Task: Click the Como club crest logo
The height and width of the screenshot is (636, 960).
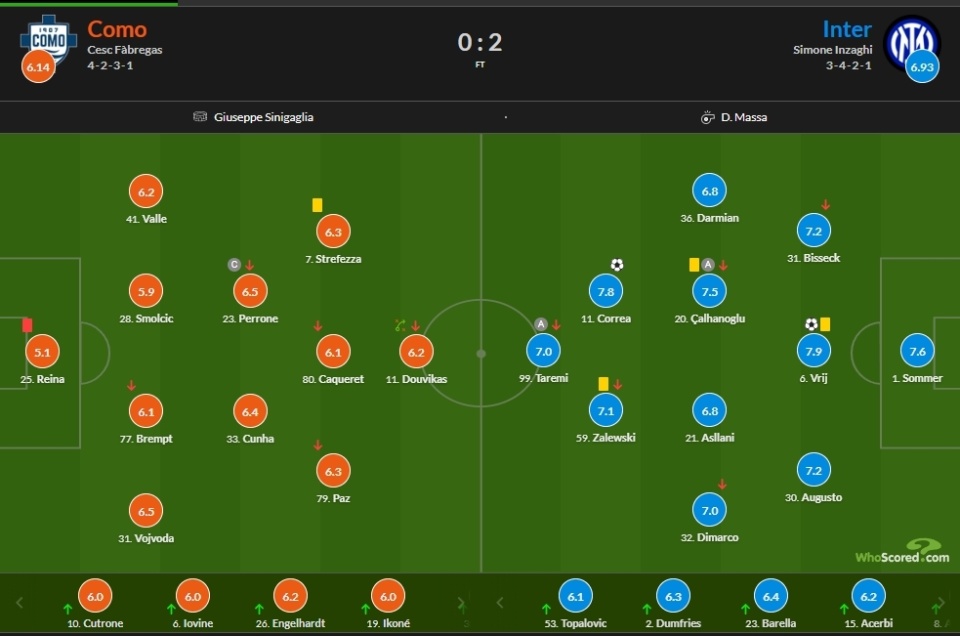Action: [48, 40]
